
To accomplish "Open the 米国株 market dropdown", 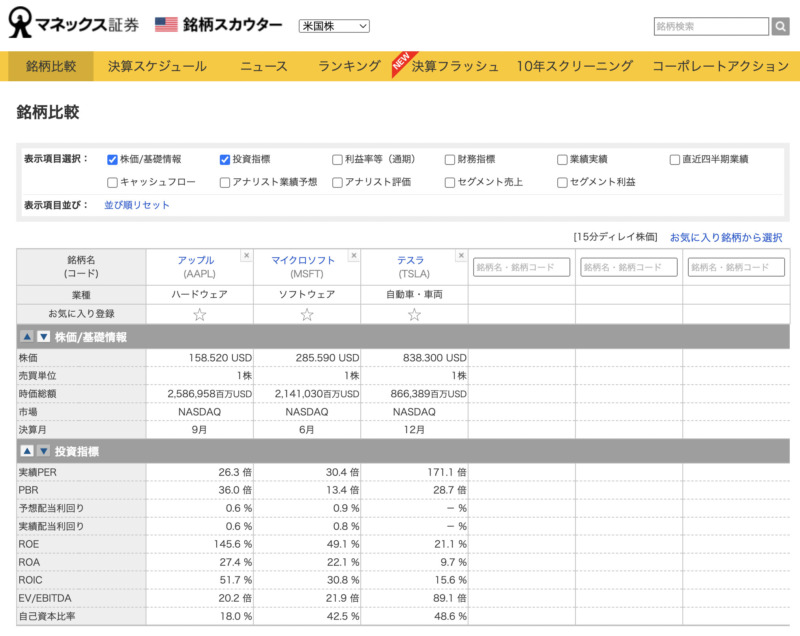I will point(334,26).
